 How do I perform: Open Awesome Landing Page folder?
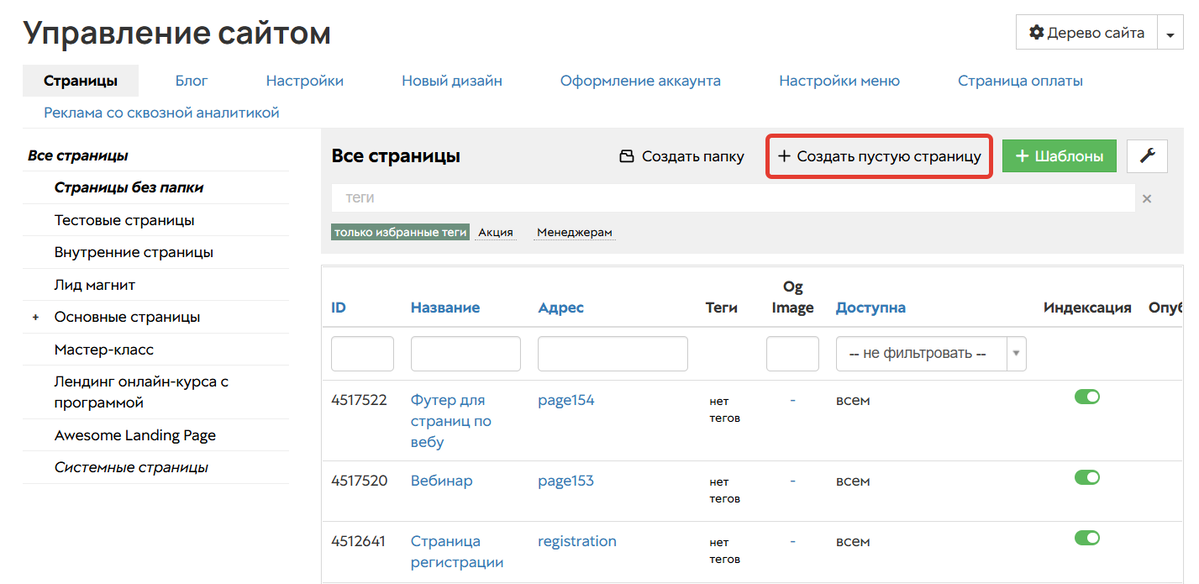pos(135,436)
